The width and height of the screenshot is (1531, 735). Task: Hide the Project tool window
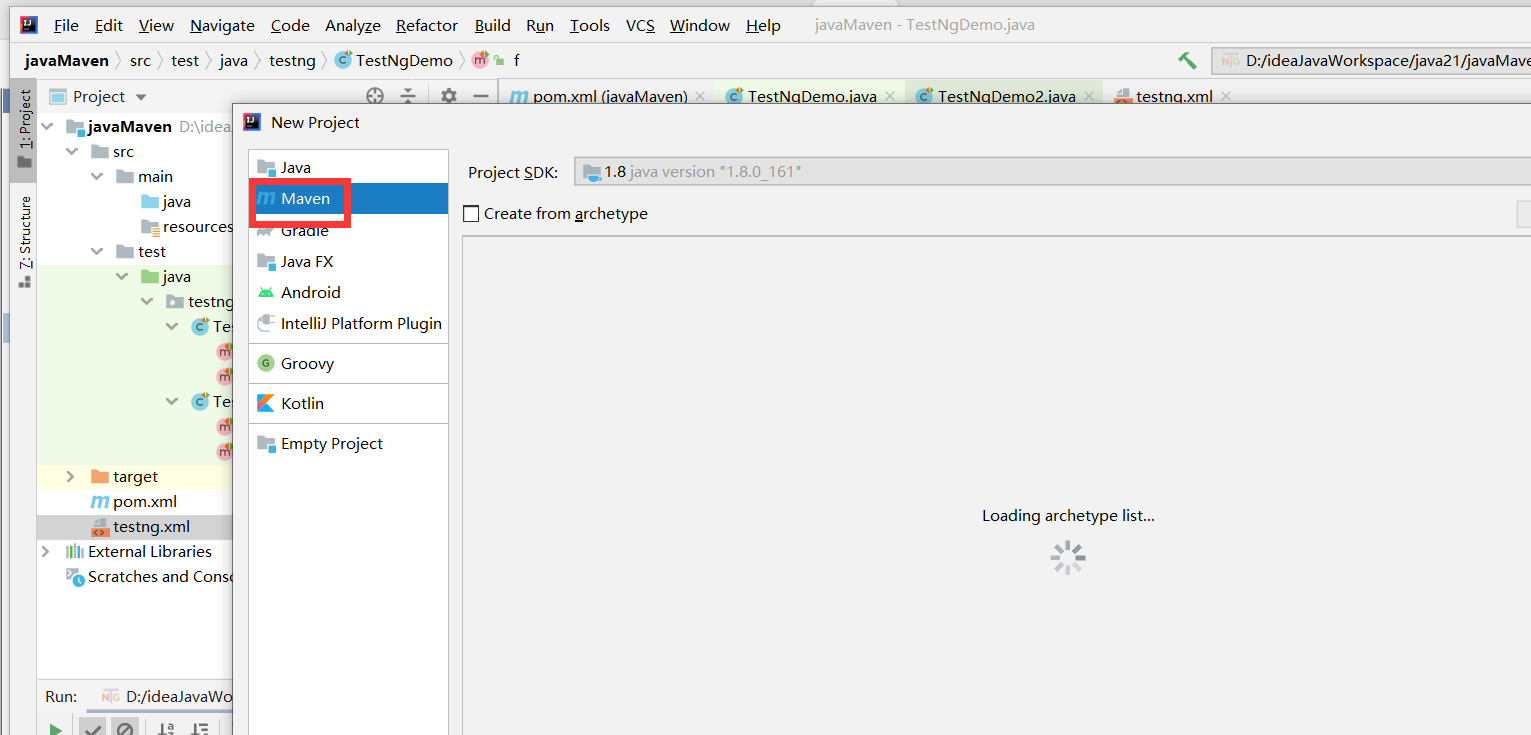pos(481,96)
